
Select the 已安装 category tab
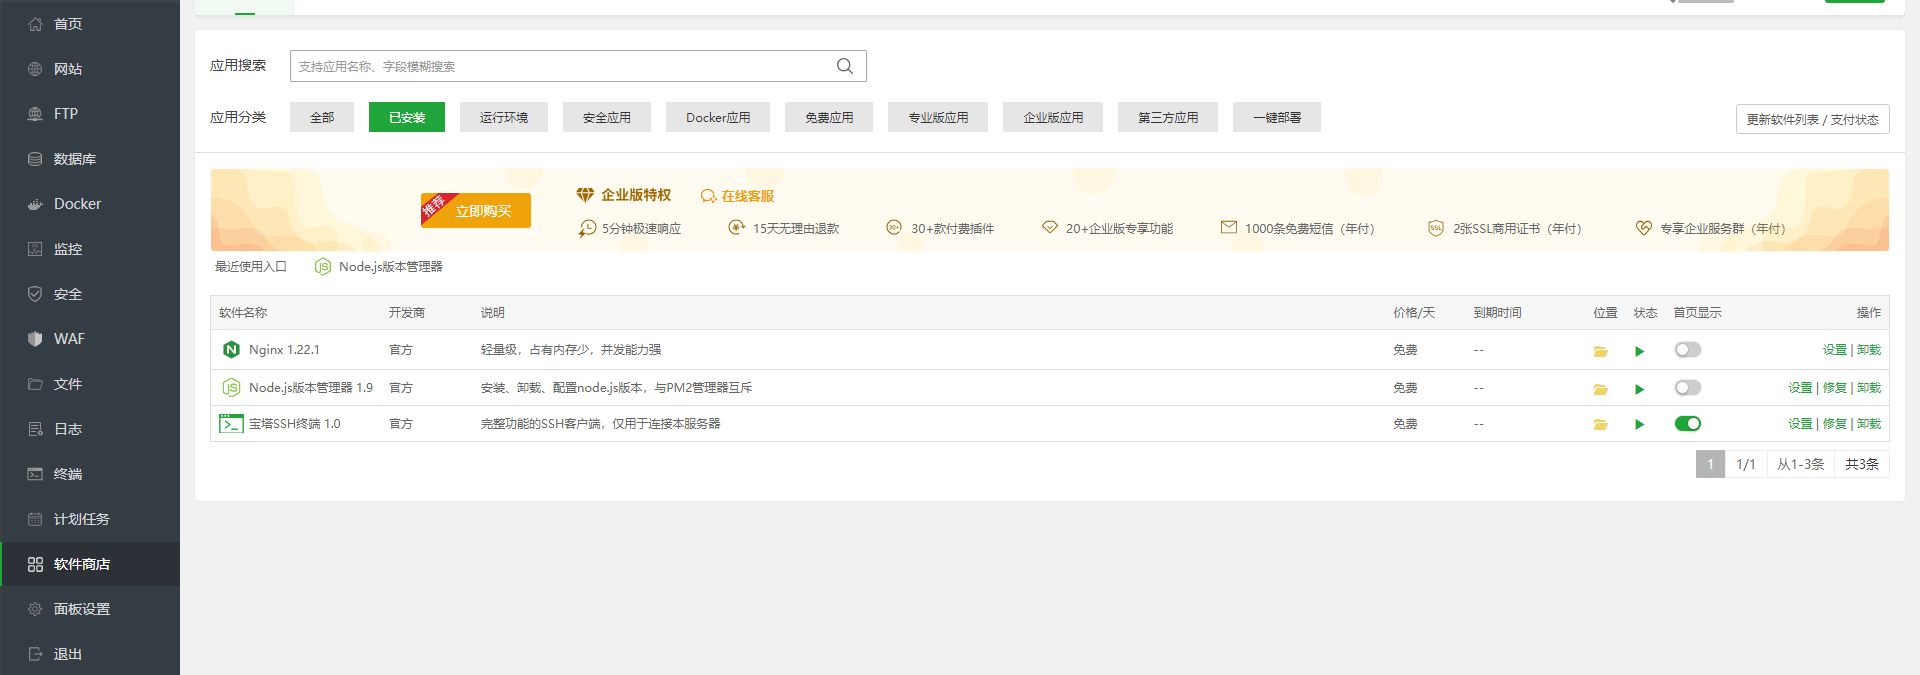pyautogui.click(x=407, y=117)
